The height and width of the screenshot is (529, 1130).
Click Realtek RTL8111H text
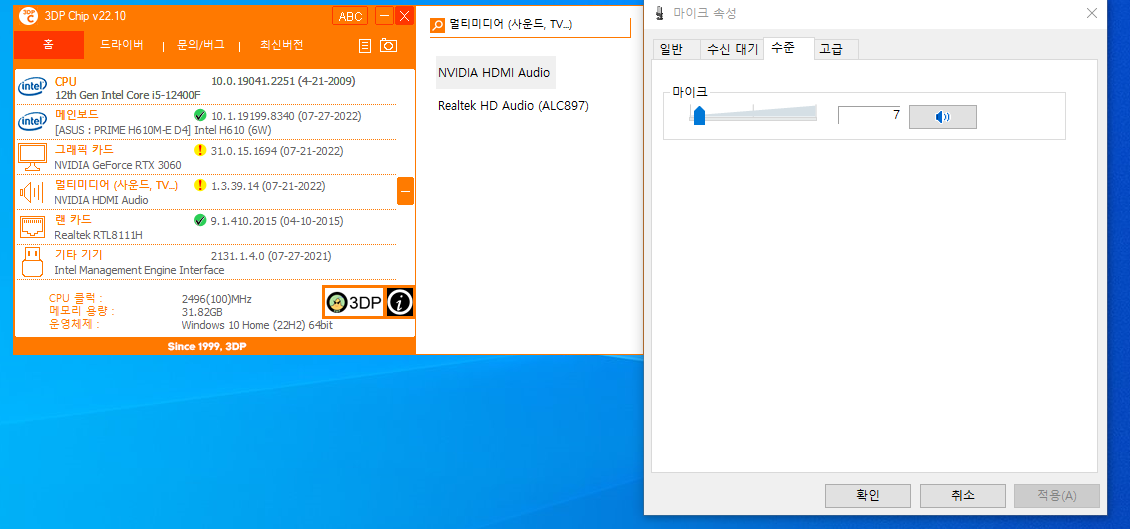tap(99, 235)
